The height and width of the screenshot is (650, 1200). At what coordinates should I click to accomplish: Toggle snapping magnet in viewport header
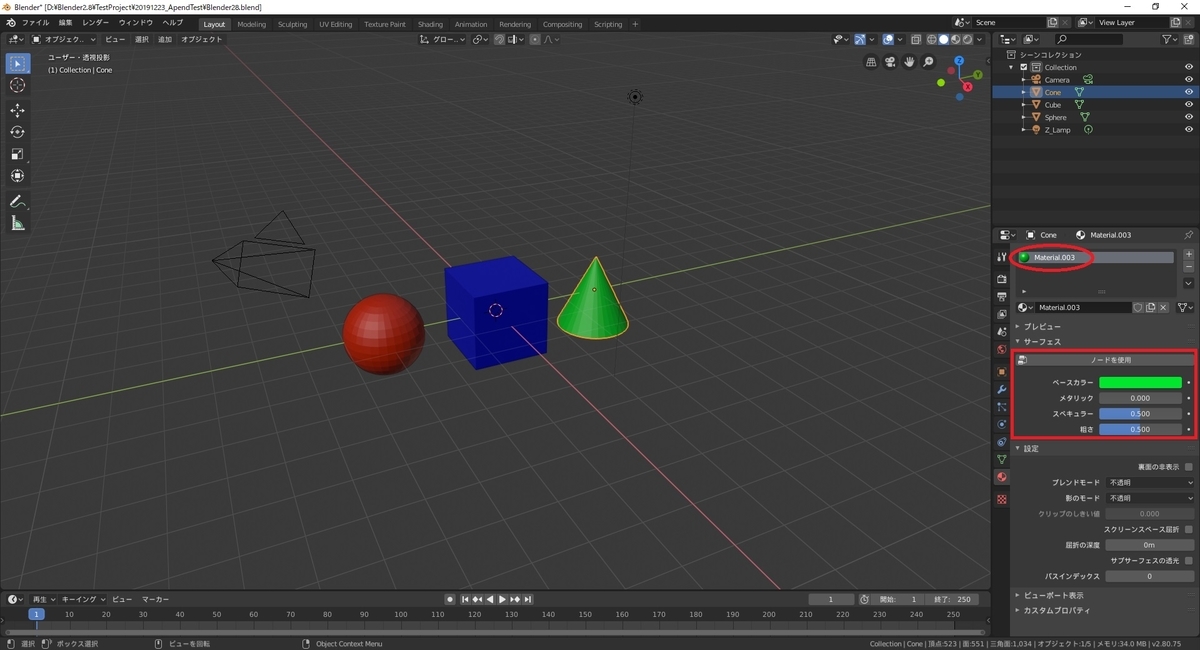497,40
